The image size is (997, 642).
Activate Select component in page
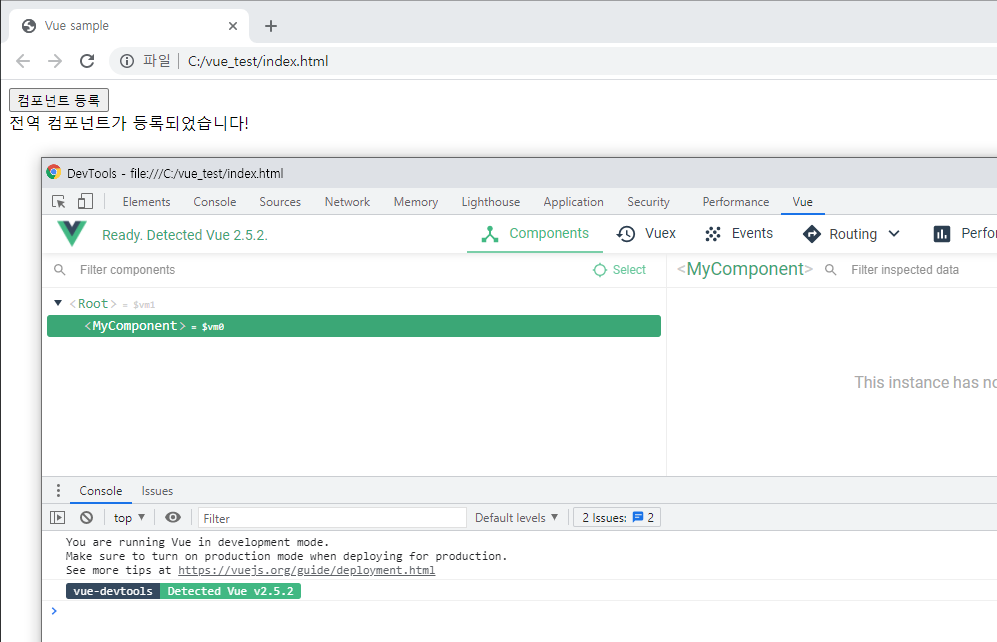(x=619, y=270)
